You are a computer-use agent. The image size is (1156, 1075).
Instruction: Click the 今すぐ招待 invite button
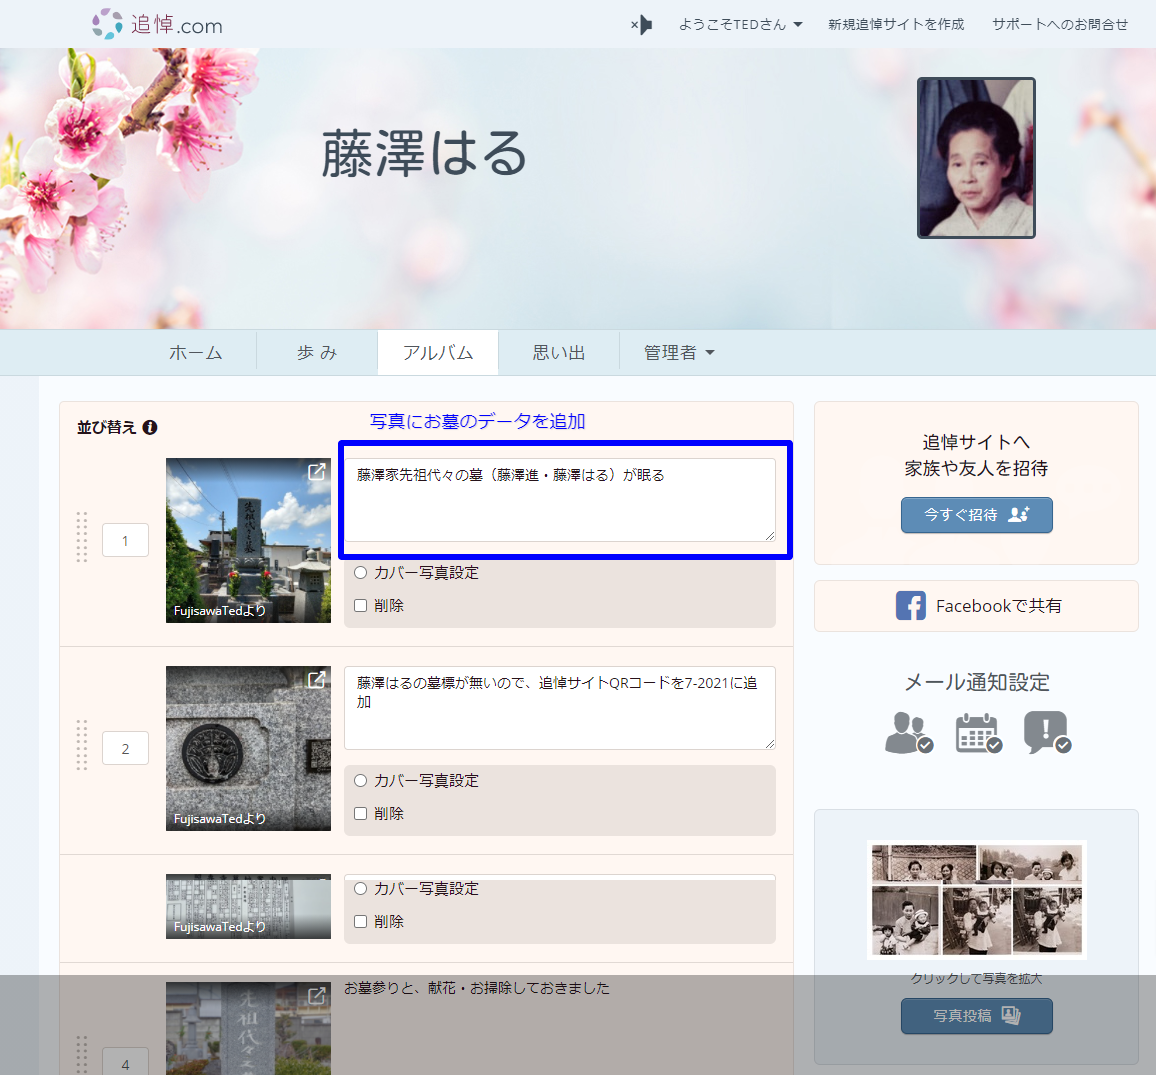[x=976, y=515]
